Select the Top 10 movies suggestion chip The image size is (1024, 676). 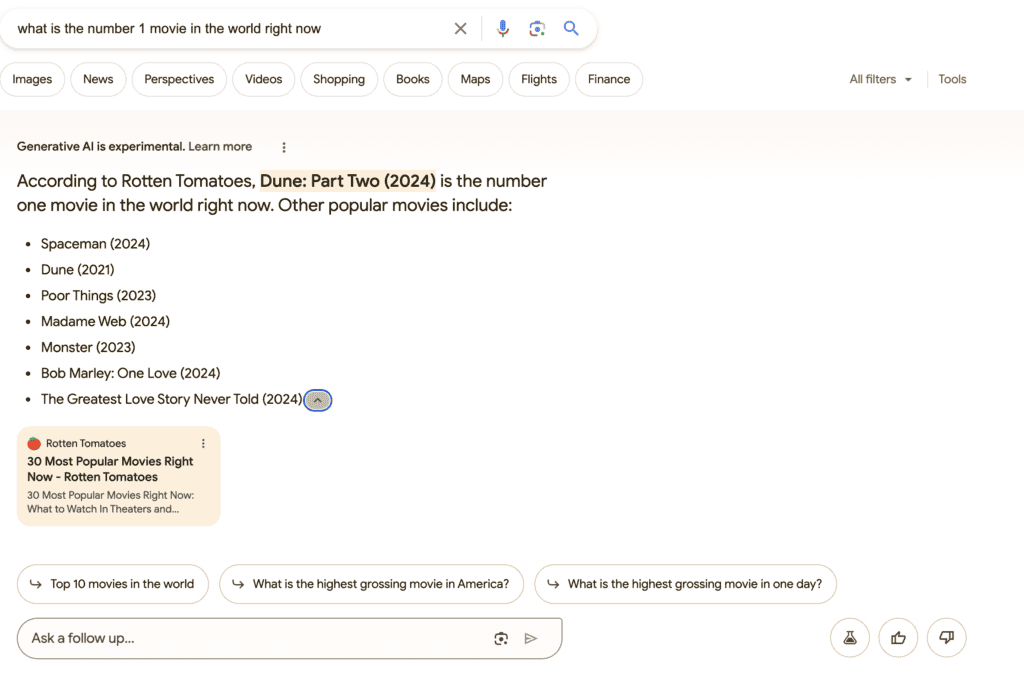[x=112, y=584]
